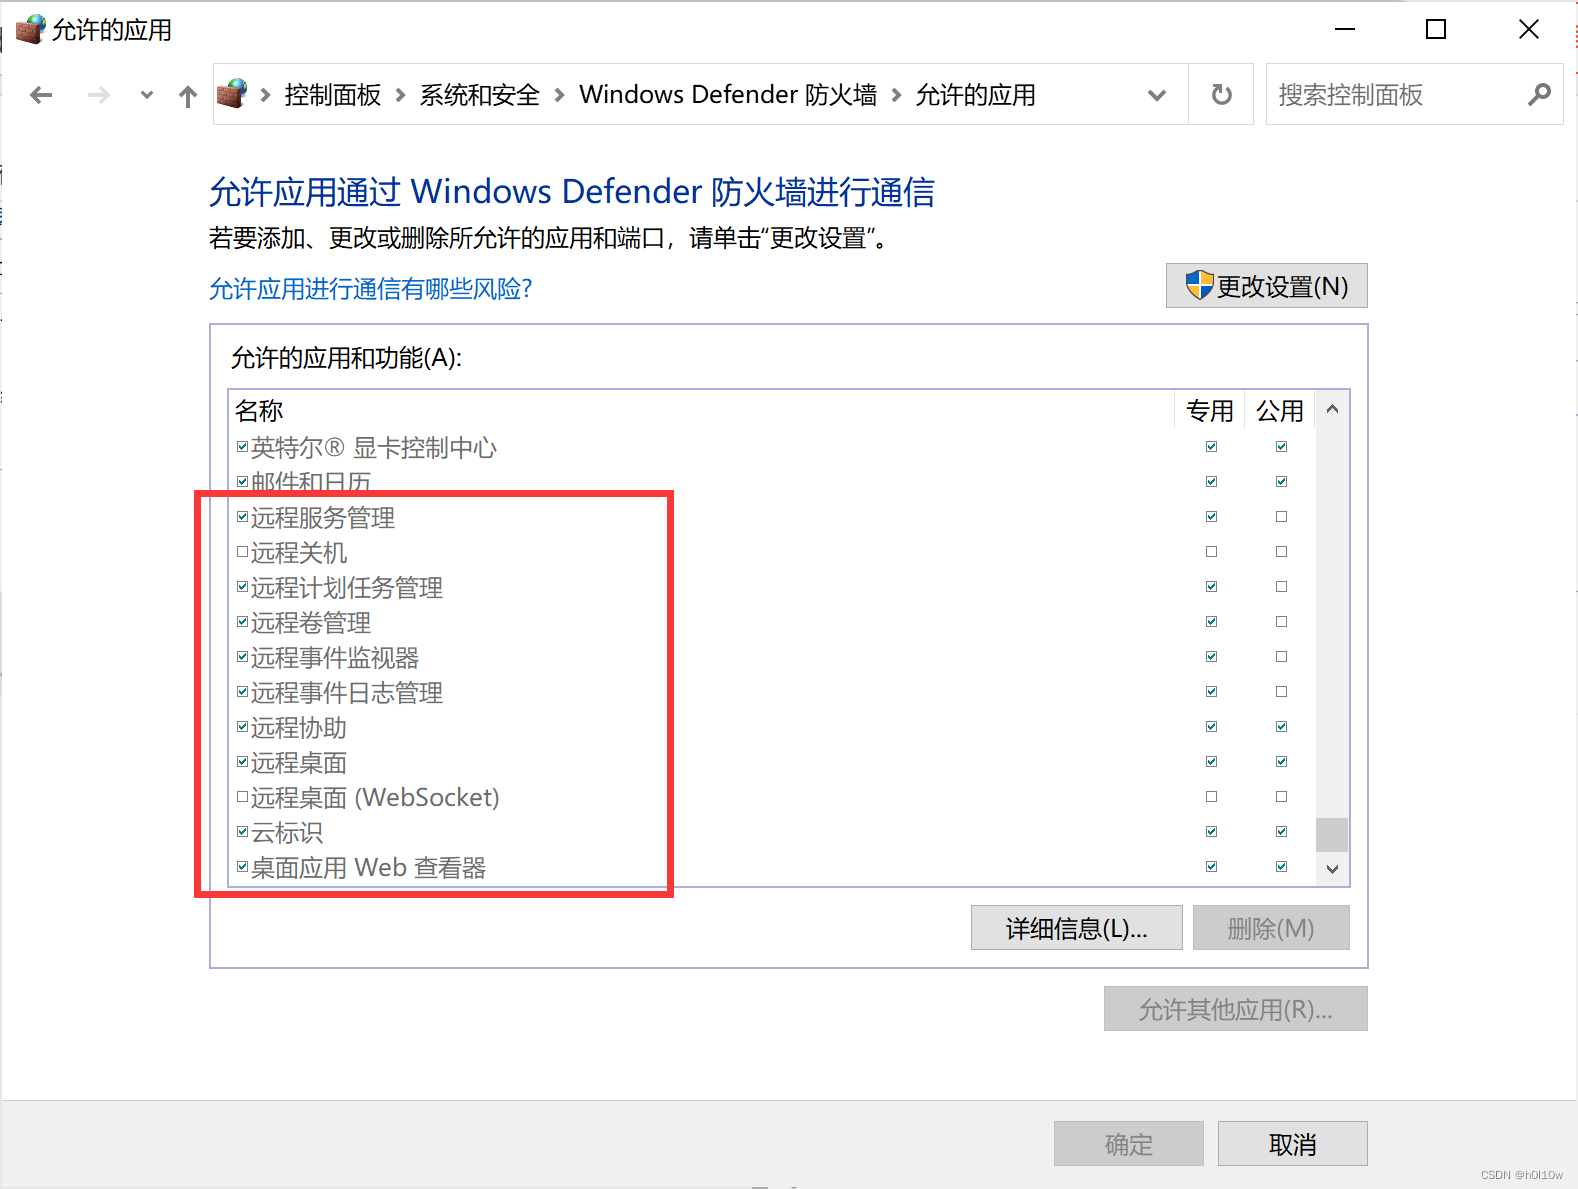Navigate to Windows Defender 防火墙 breadcrumb

point(728,95)
